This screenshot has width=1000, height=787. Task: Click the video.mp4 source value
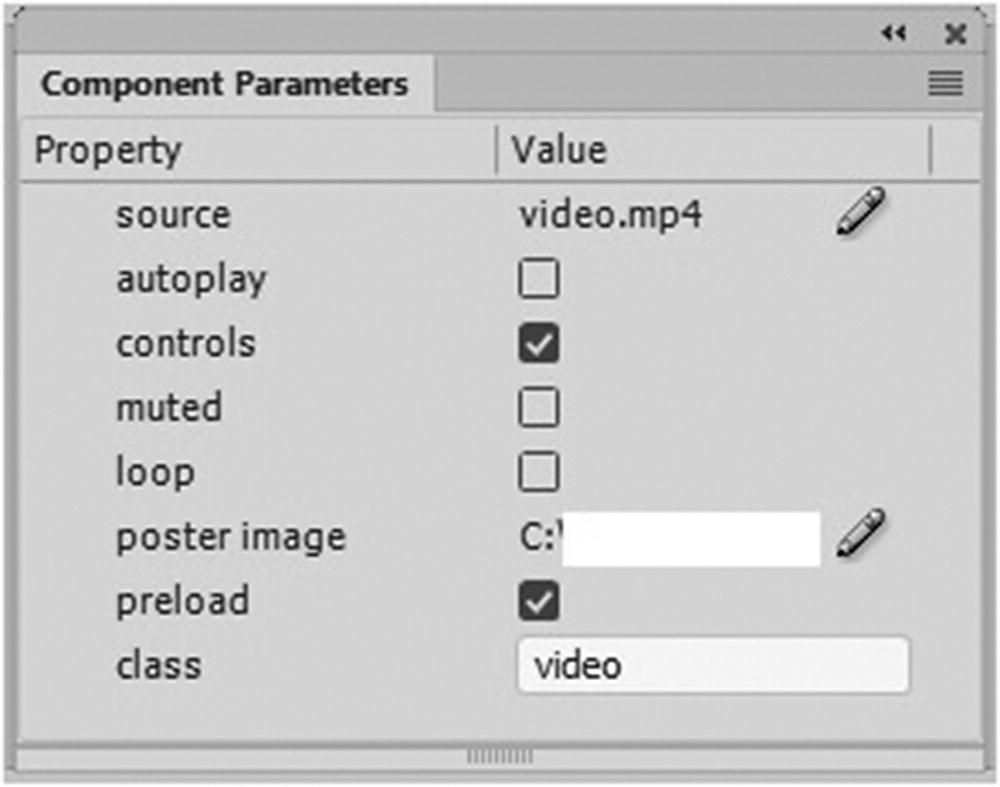click(610, 215)
